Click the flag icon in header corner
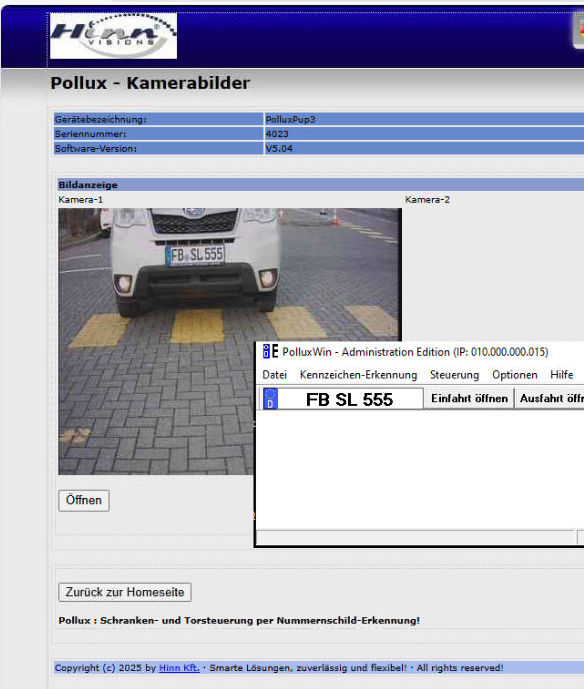 tap(579, 30)
